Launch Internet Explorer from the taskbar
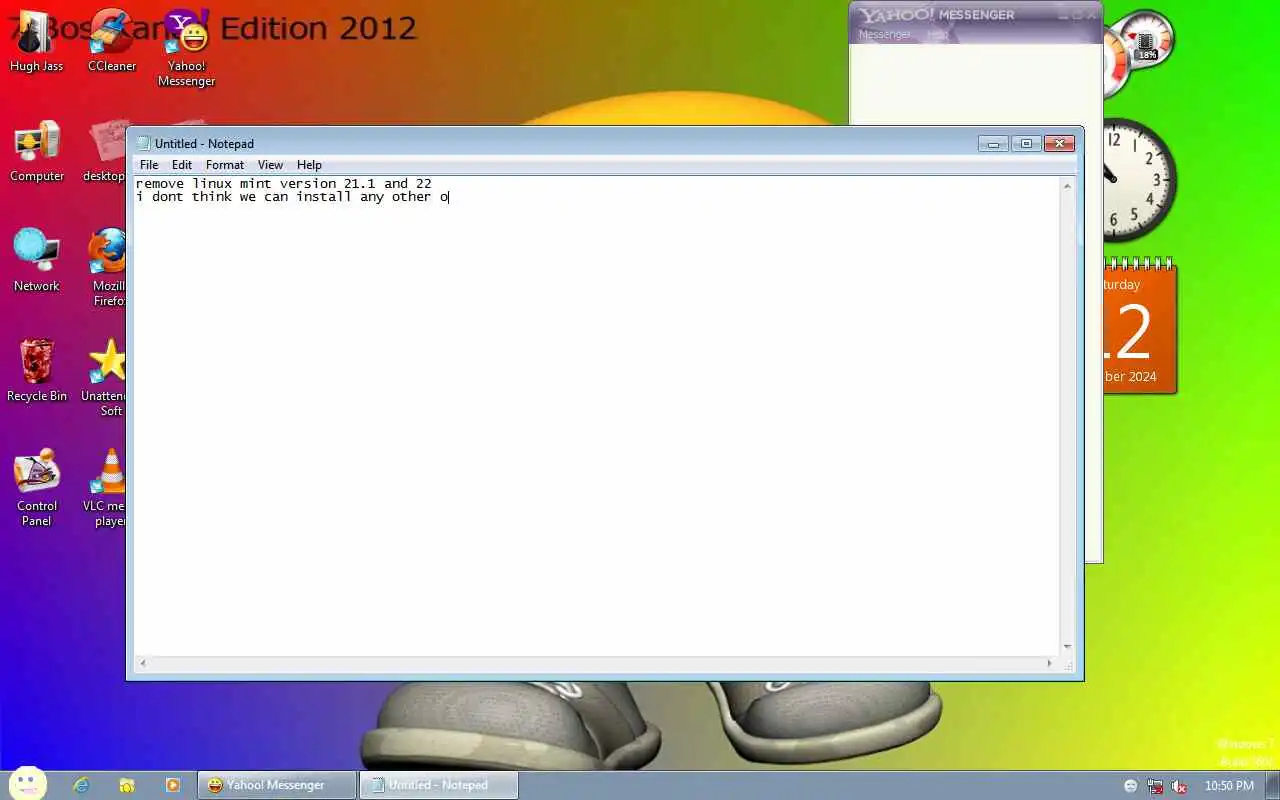This screenshot has width=1280, height=800. [81, 785]
